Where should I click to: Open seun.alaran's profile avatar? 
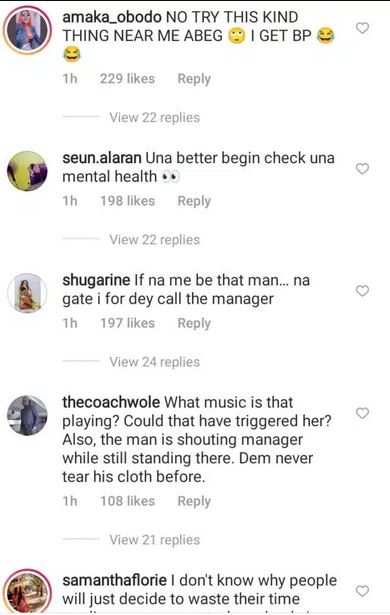click(x=27, y=171)
